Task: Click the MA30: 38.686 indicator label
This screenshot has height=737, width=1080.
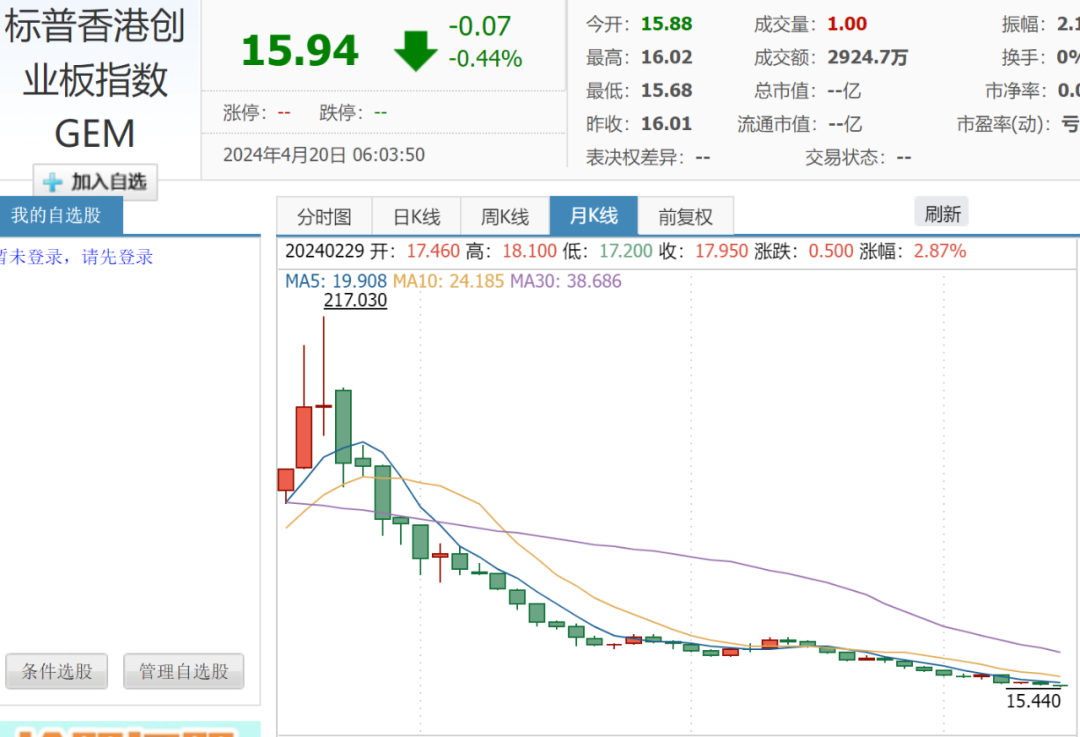Action: 565,281
